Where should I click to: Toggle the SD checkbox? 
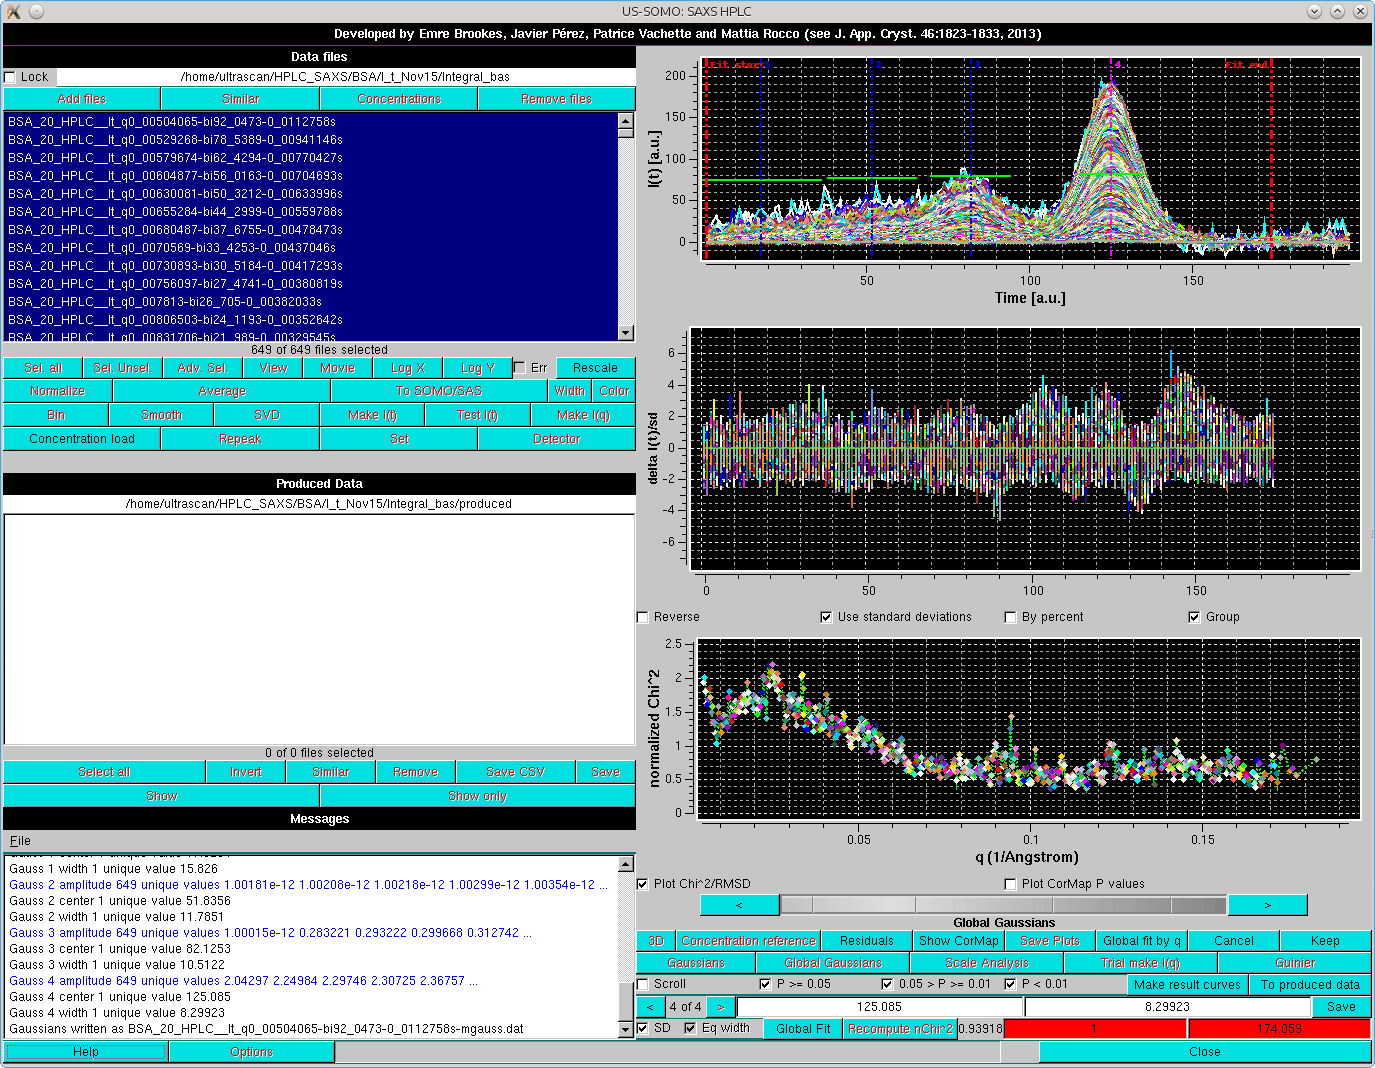pos(643,1028)
